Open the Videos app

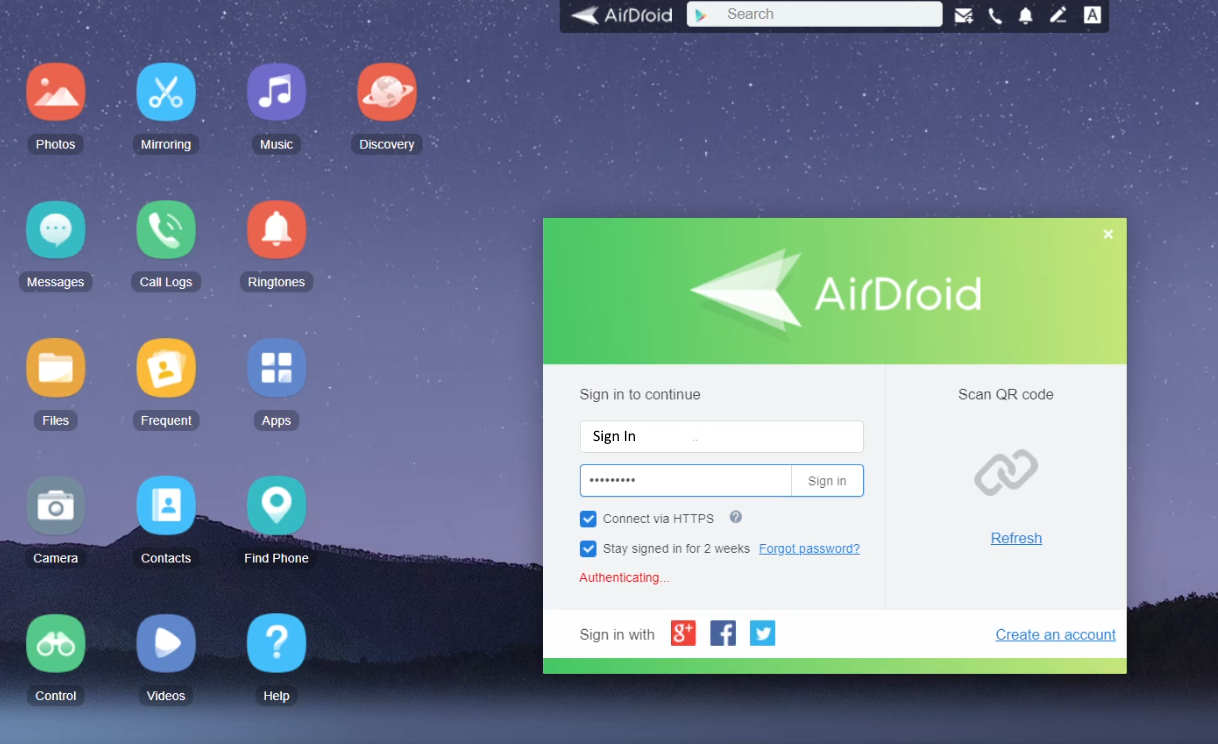click(166, 643)
